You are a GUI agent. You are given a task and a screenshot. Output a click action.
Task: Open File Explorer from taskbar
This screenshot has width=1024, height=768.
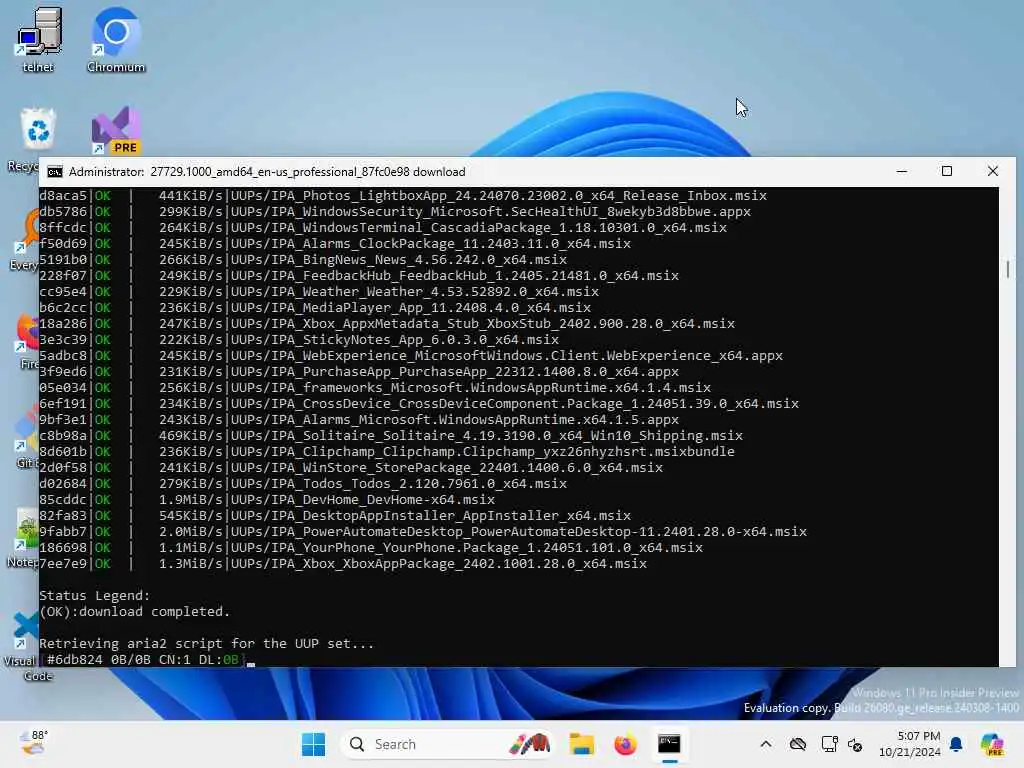tap(581, 744)
